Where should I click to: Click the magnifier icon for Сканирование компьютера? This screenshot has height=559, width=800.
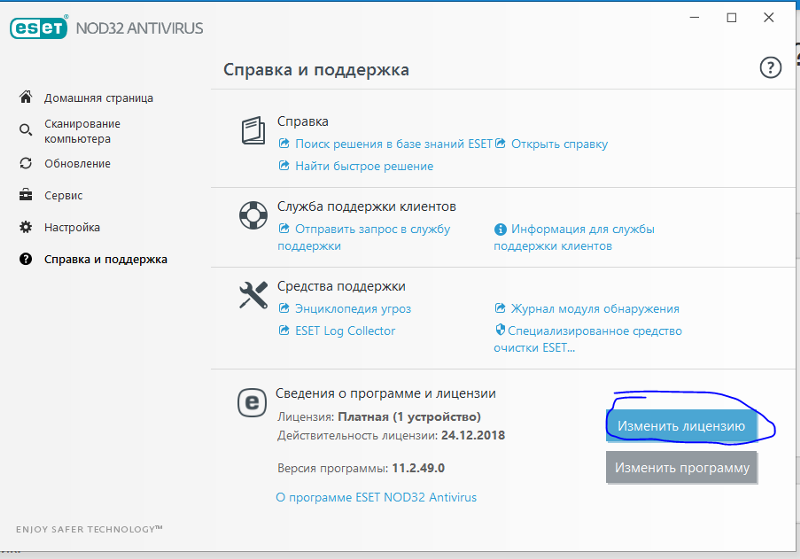tap(26, 131)
